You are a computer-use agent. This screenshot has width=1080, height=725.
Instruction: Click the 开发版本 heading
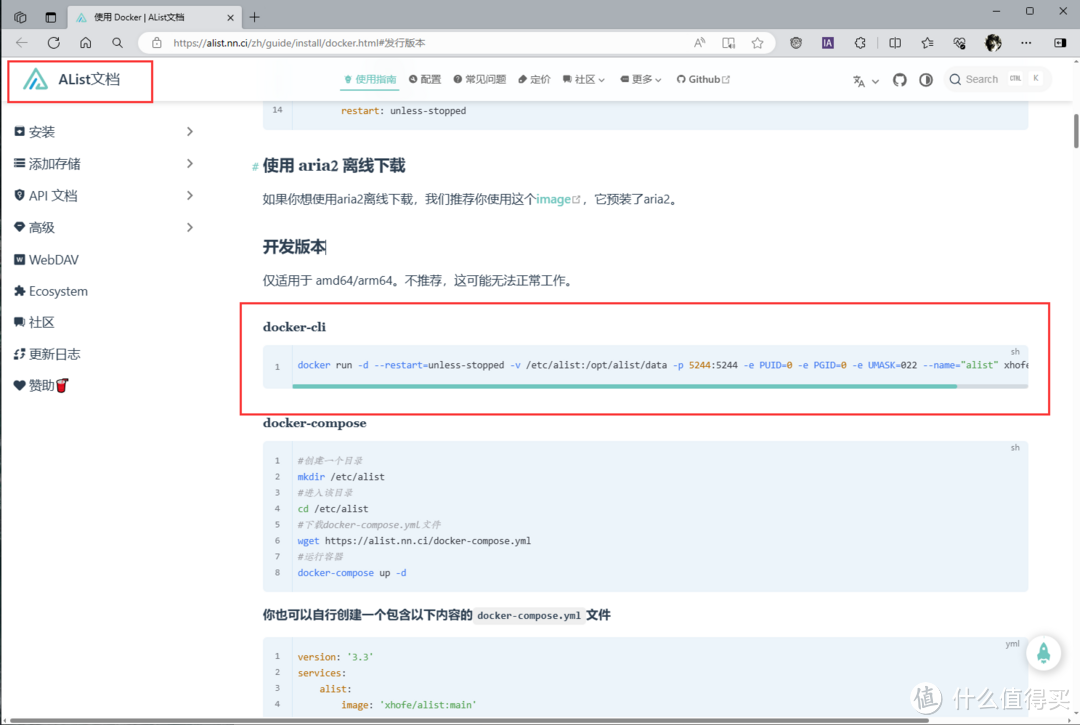point(294,247)
